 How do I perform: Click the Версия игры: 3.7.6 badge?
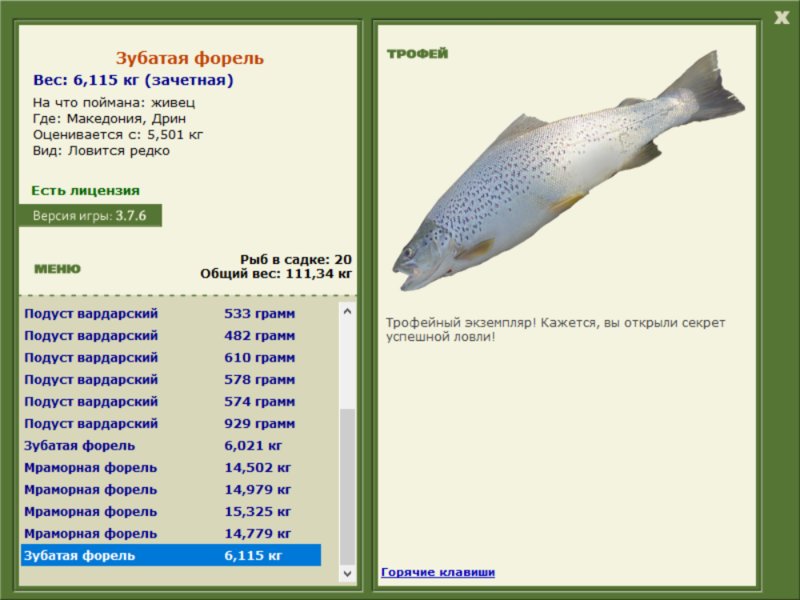pyautogui.click(x=90, y=215)
